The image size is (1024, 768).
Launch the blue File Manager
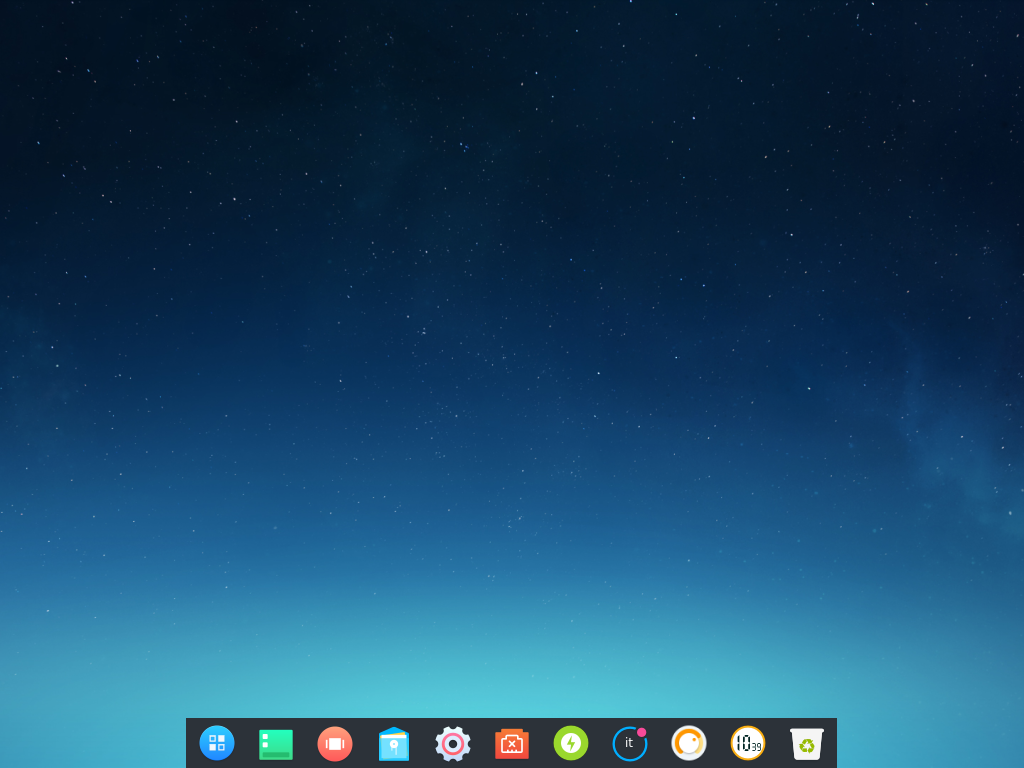pos(394,744)
